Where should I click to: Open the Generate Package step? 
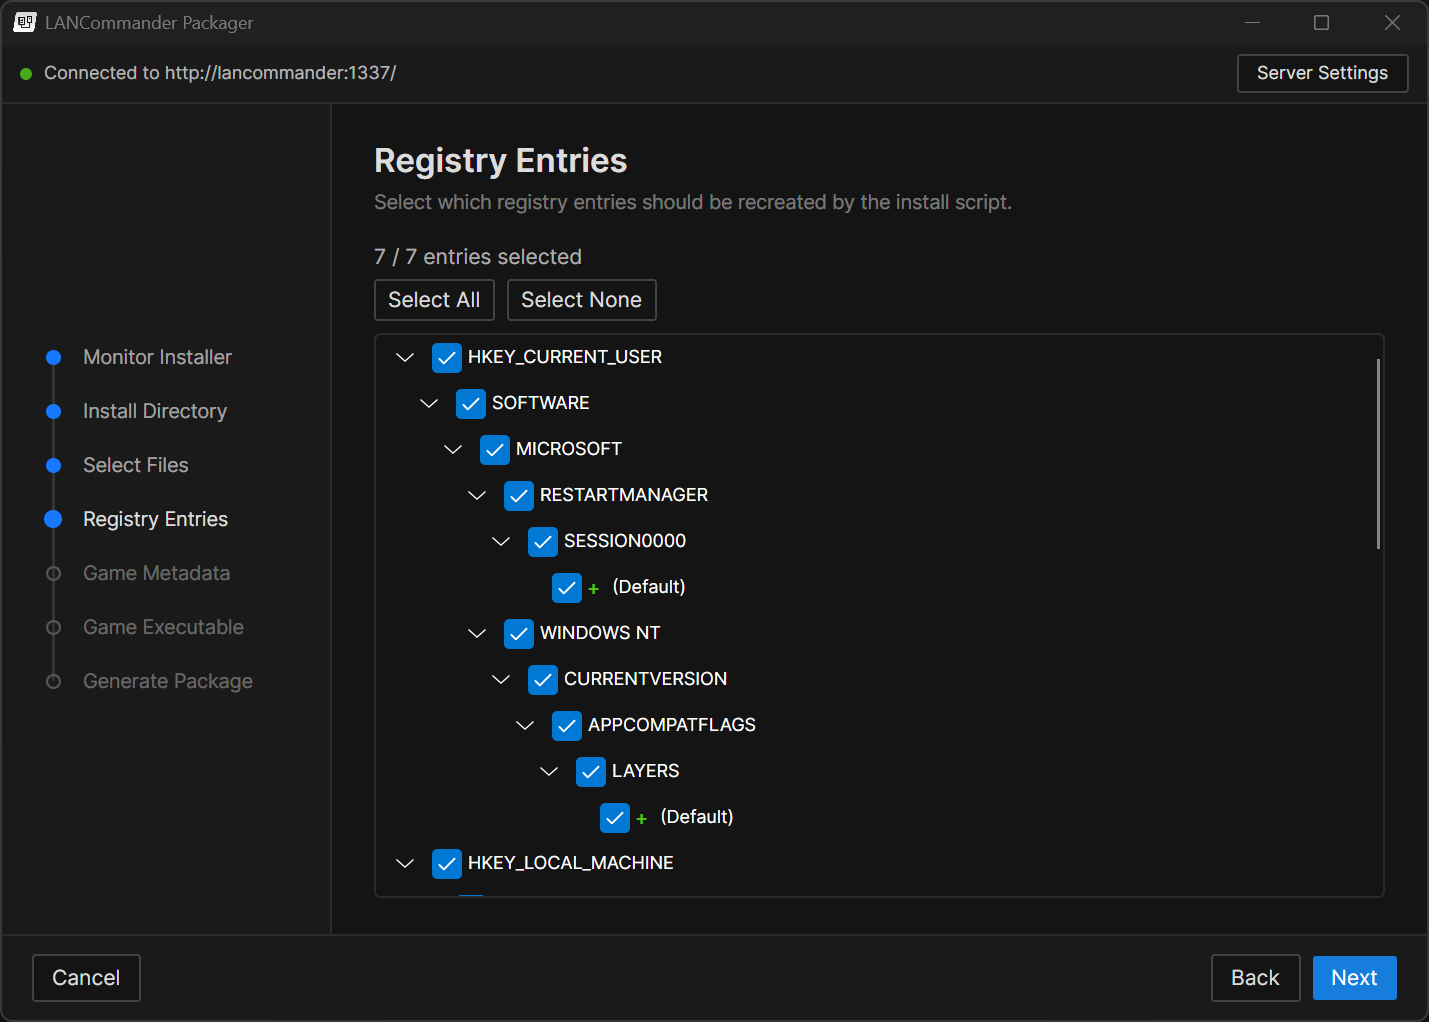tap(168, 682)
